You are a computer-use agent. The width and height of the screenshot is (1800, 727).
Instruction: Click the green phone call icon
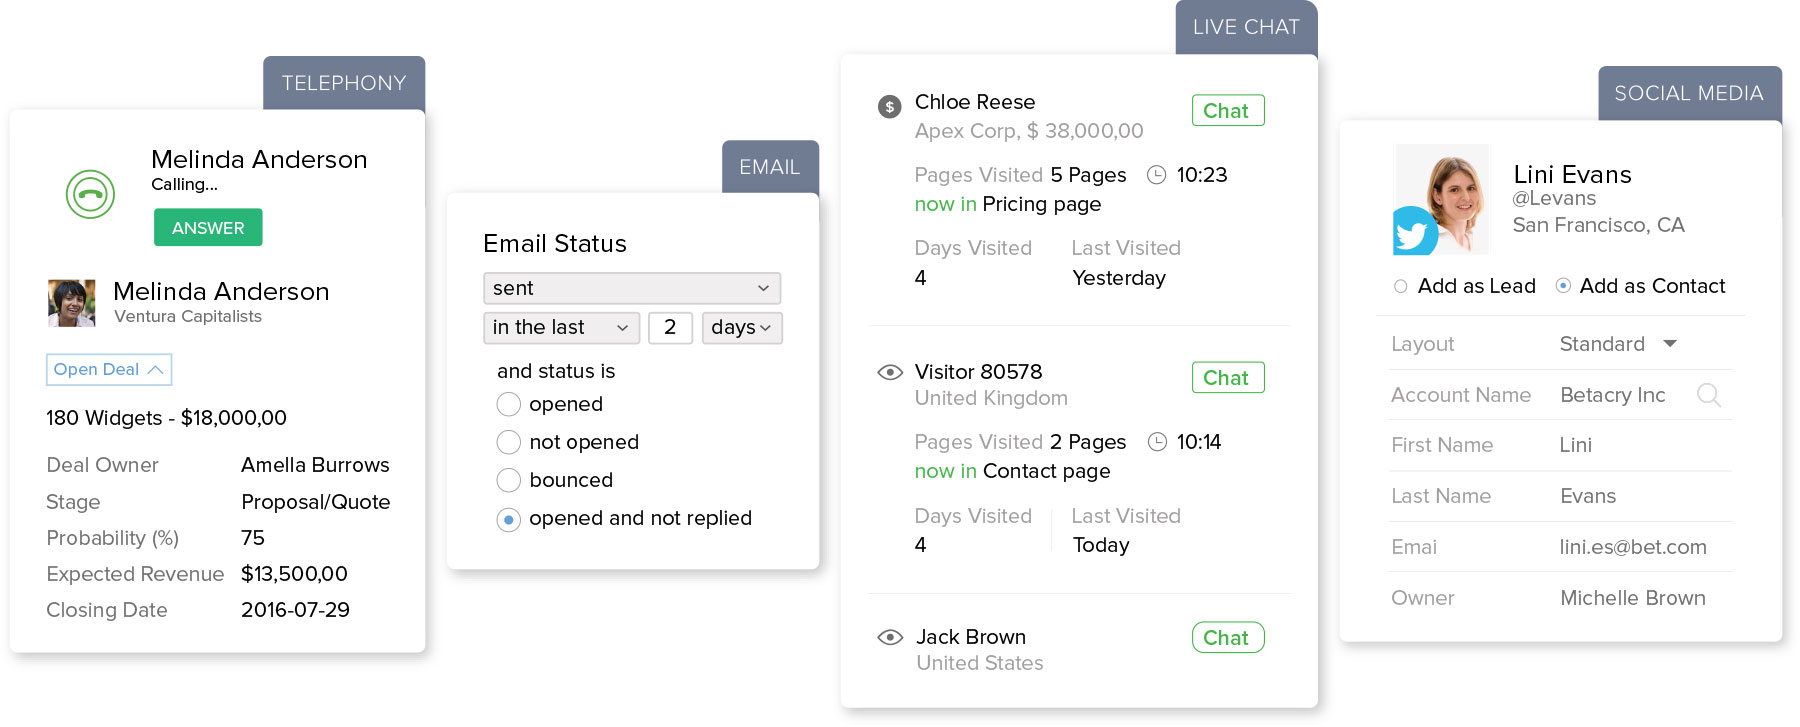coord(90,194)
